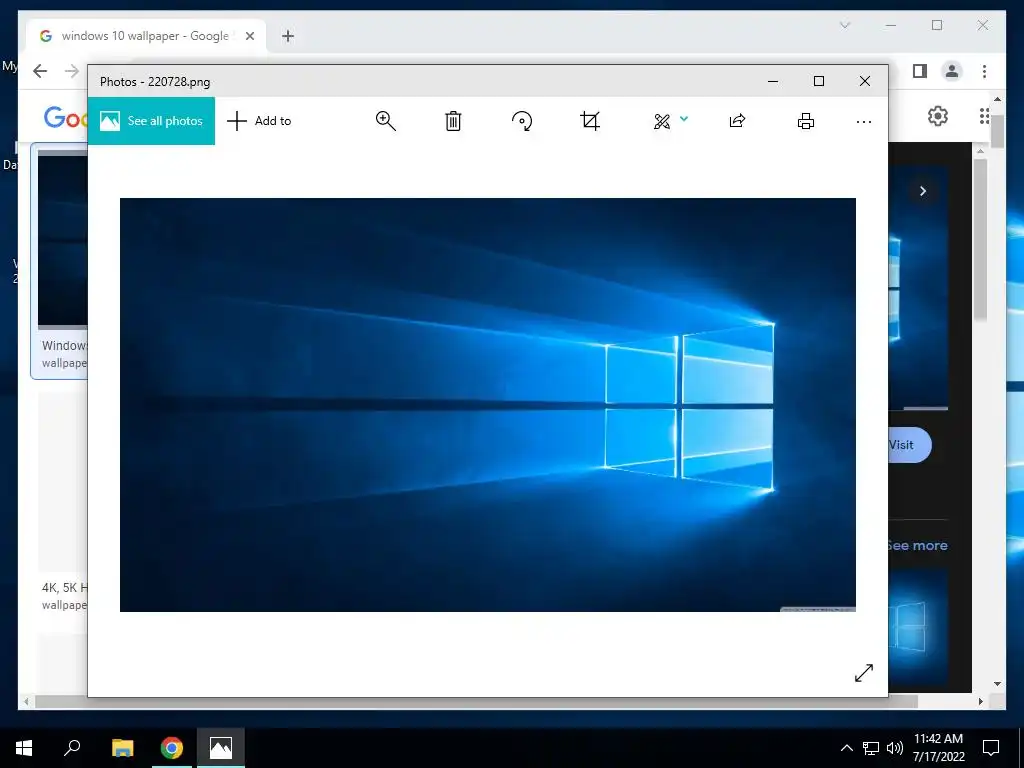
Task: Minimize the Photos window
Action: click(x=773, y=81)
